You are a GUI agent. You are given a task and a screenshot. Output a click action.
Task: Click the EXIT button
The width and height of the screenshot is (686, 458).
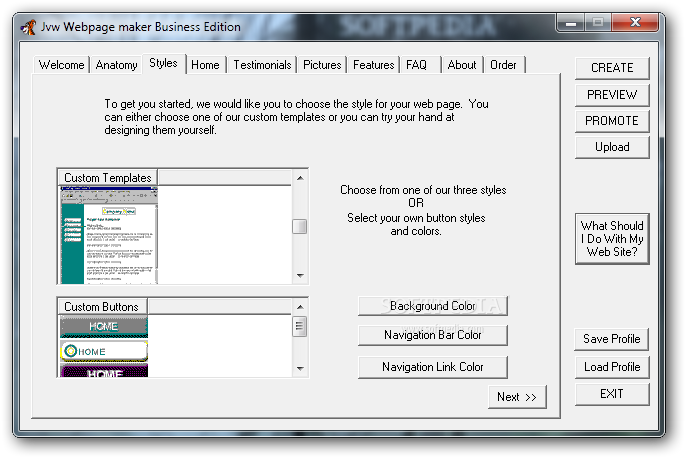(x=612, y=394)
